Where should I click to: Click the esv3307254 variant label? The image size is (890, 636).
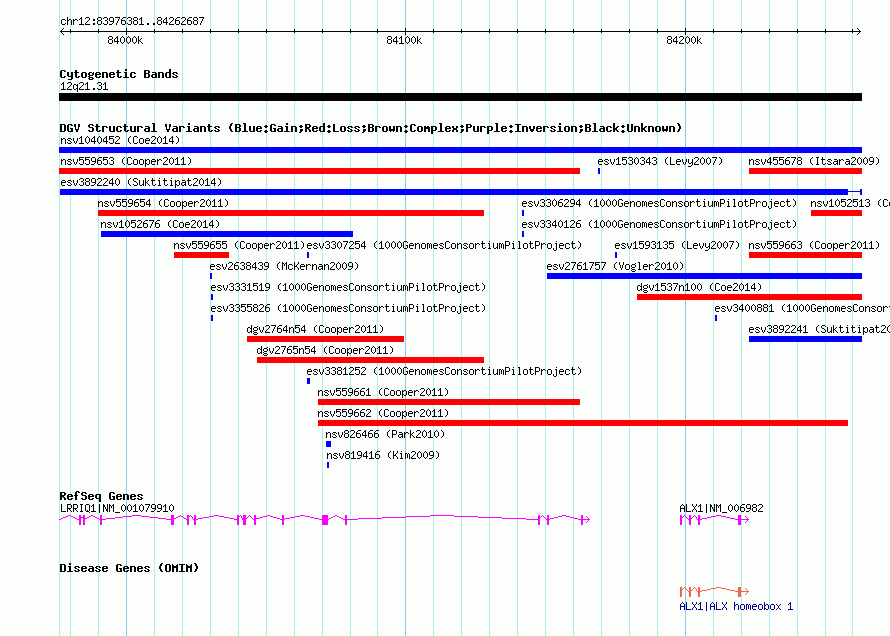(444, 245)
